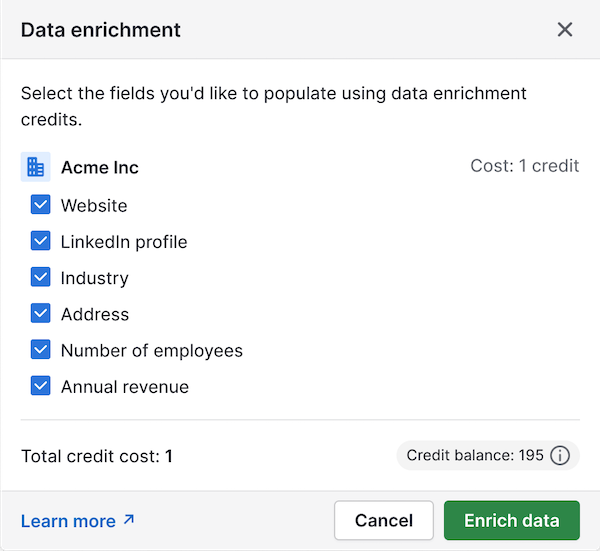Click the credit balance info icon
Viewport: 600px width, 551px height.
(x=560, y=456)
